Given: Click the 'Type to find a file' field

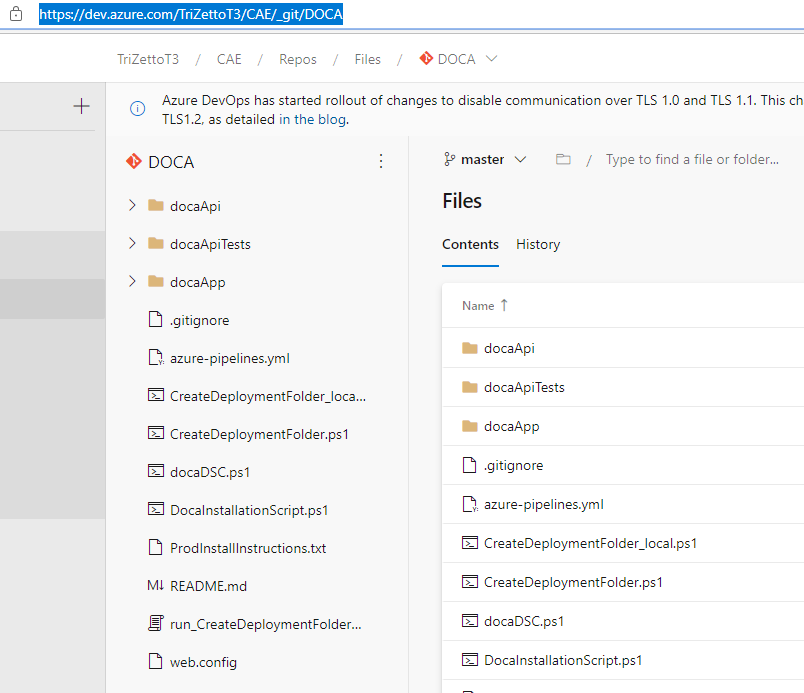Looking at the screenshot, I should click(x=692, y=160).
